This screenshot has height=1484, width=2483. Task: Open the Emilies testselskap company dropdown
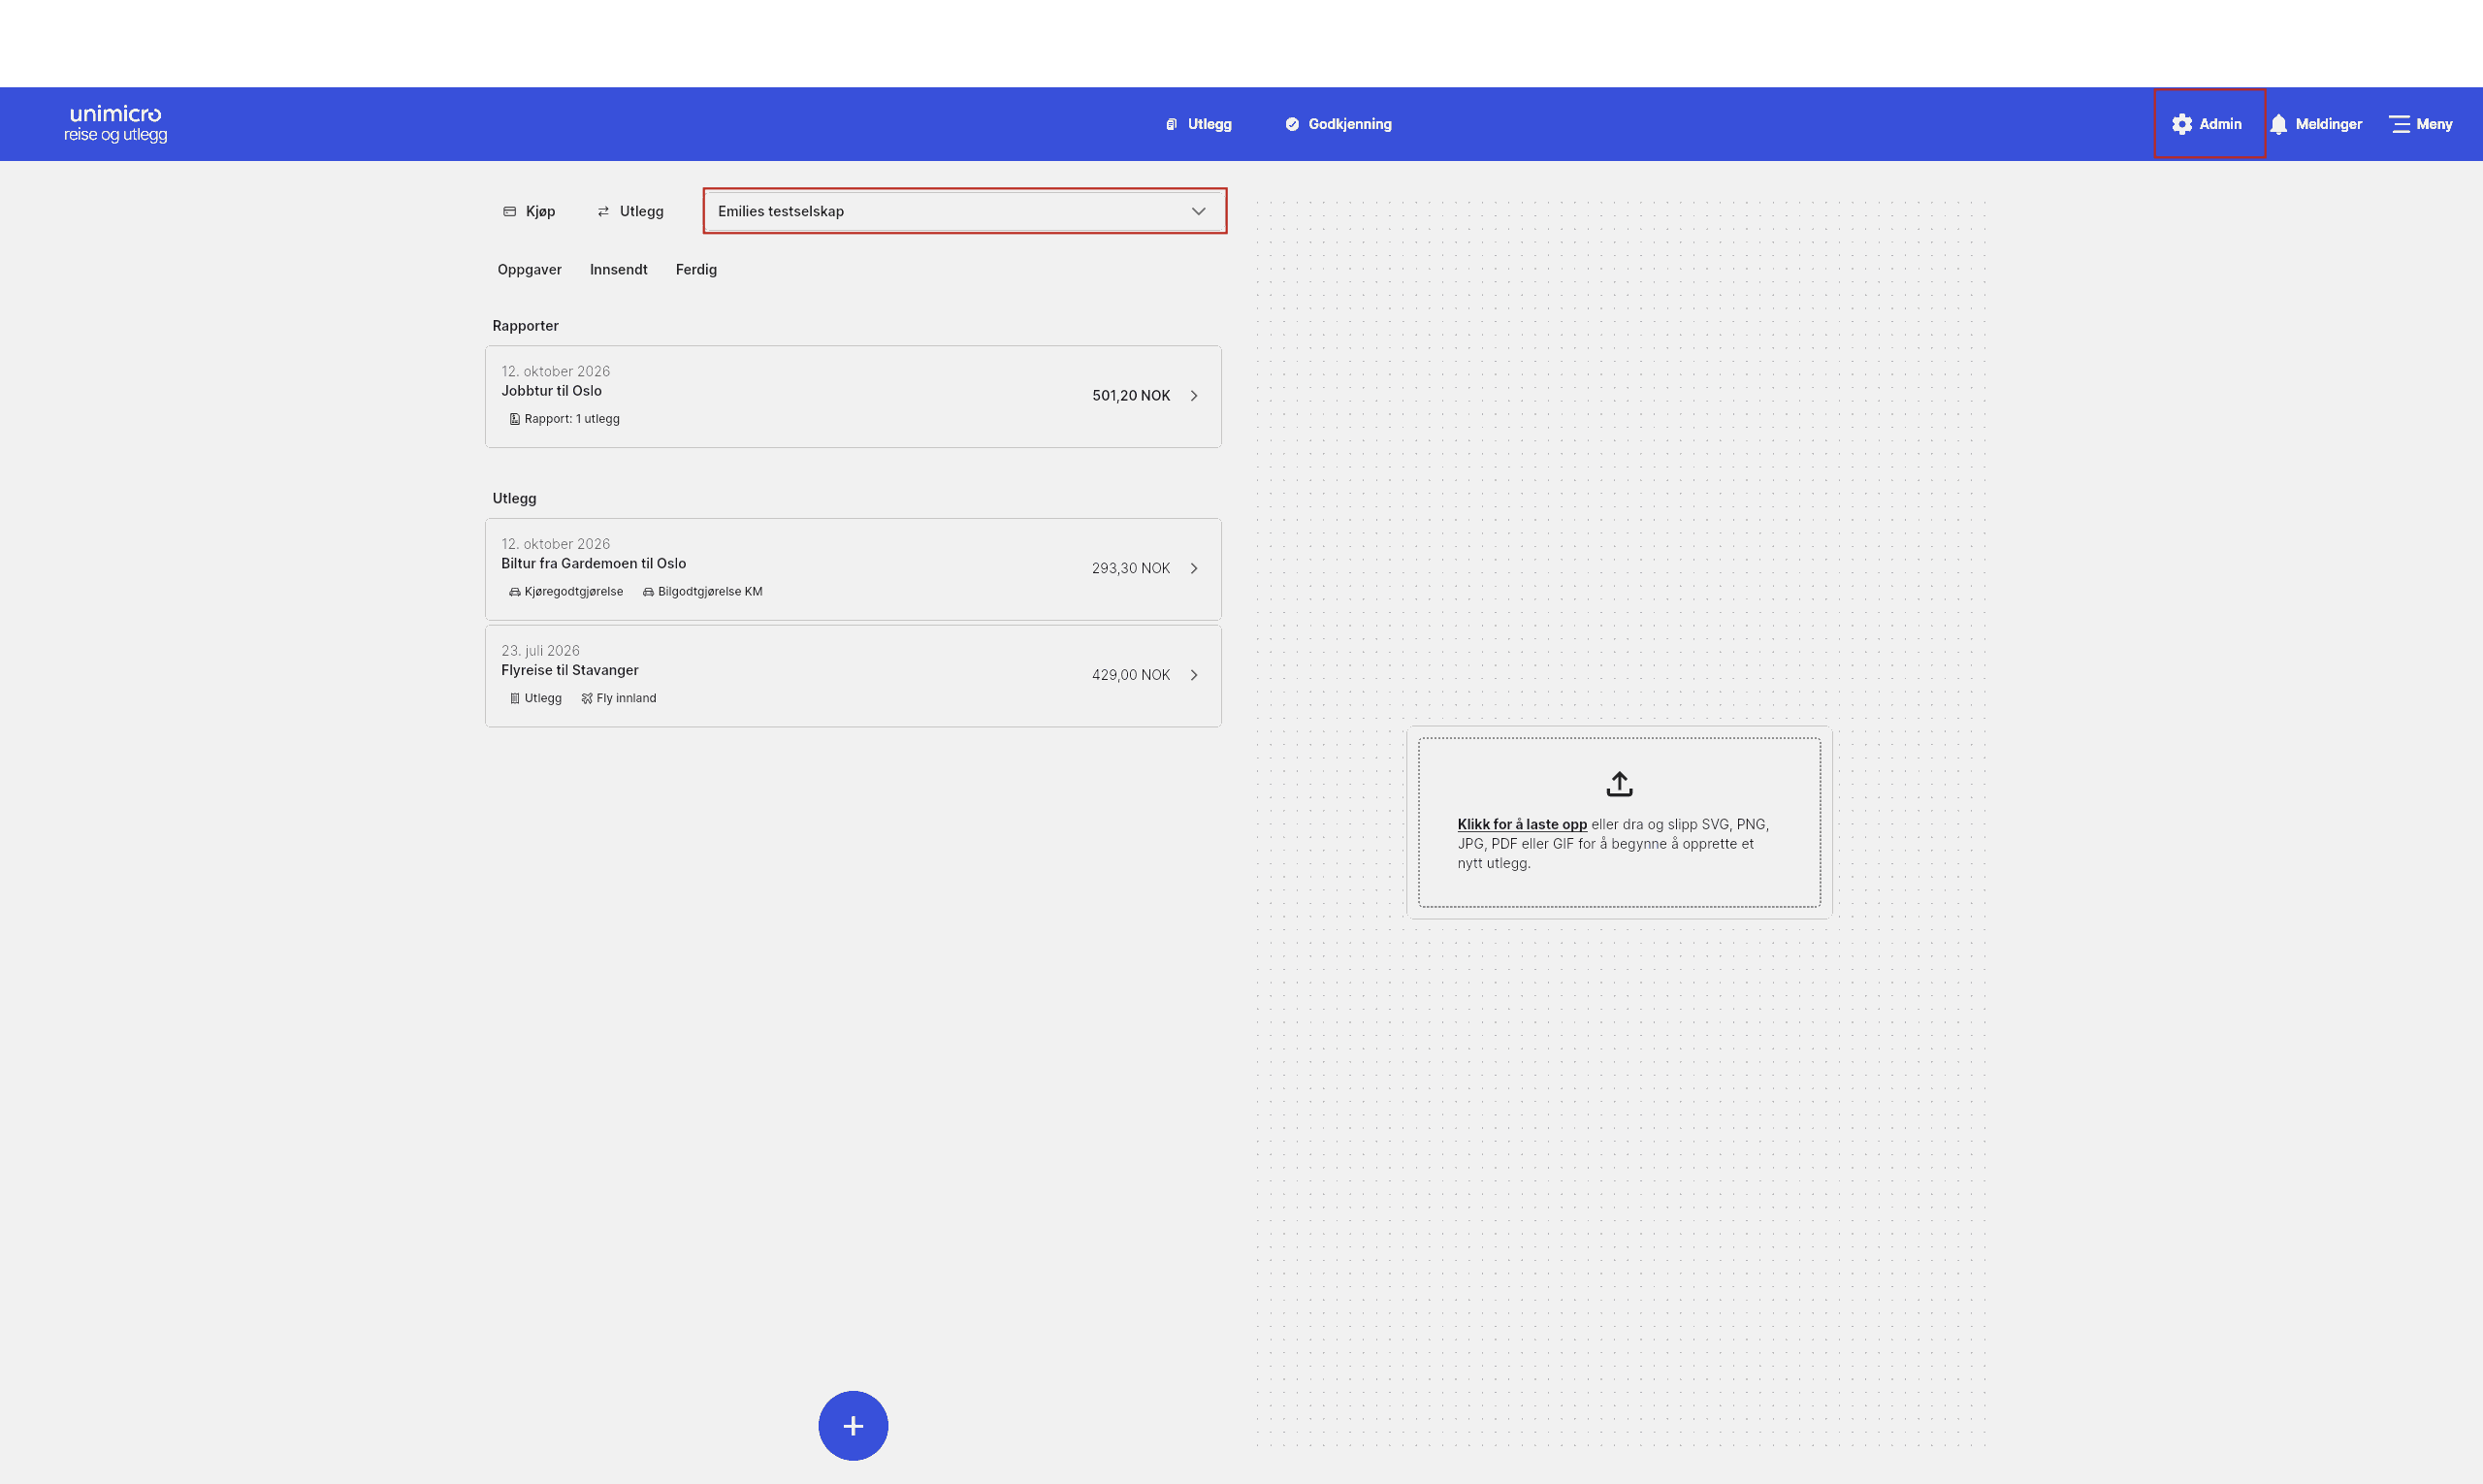965,211
